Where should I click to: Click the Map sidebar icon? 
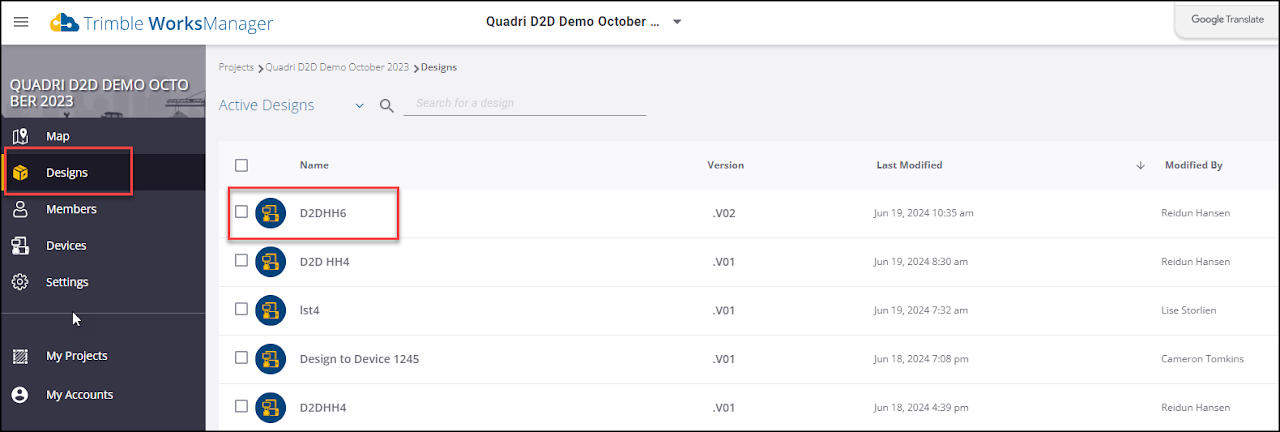19,136
